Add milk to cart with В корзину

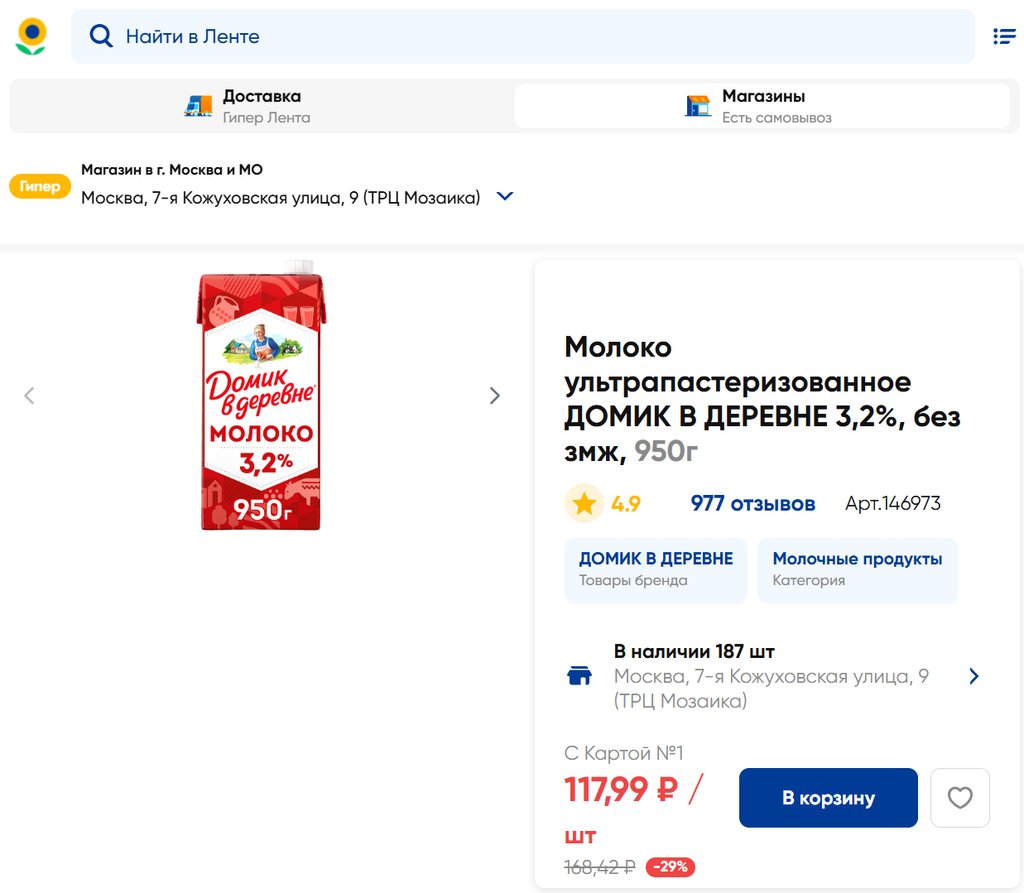(x=828, y=798)
